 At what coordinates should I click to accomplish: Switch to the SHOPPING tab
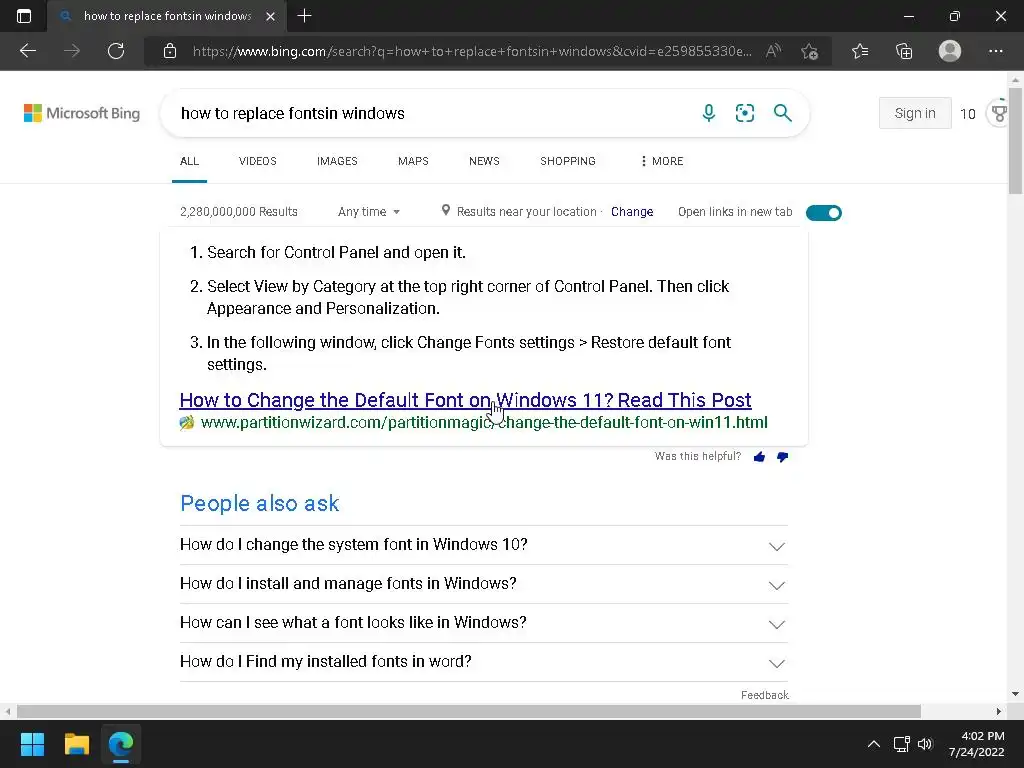[568, 161]
